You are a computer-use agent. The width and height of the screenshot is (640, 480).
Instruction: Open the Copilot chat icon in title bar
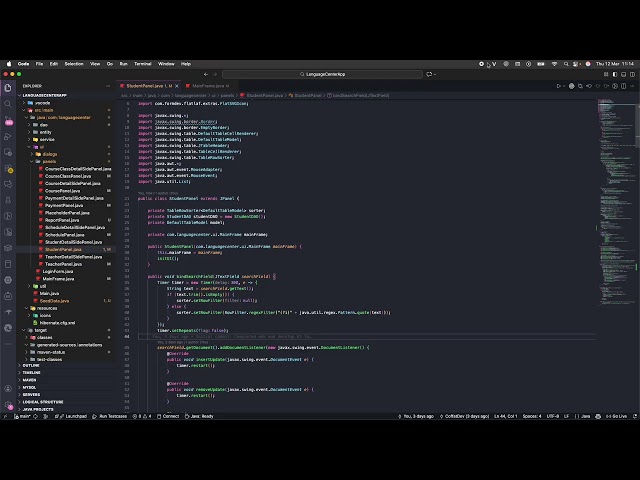pos(429,74)
